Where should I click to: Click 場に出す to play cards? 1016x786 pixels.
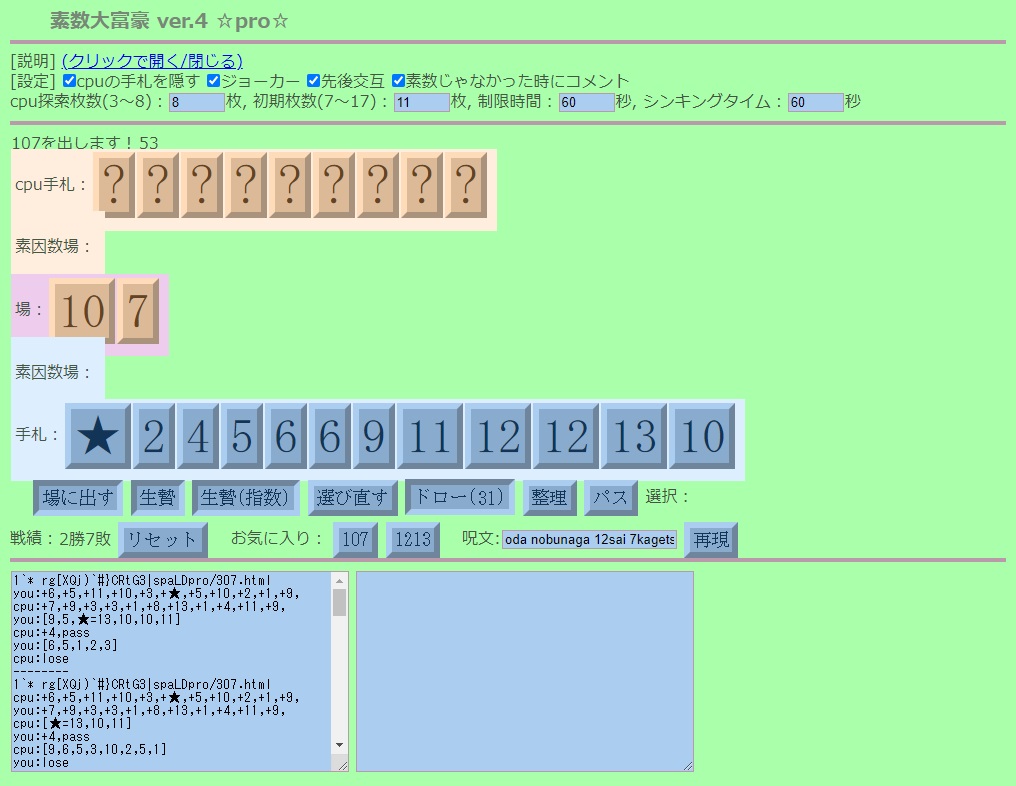pos(78,498)
